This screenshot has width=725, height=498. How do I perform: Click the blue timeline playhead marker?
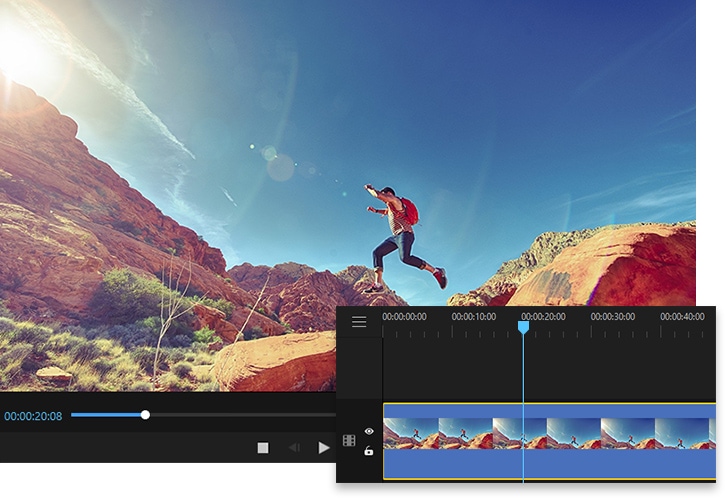pyautogui.click(x=523, y=327)
